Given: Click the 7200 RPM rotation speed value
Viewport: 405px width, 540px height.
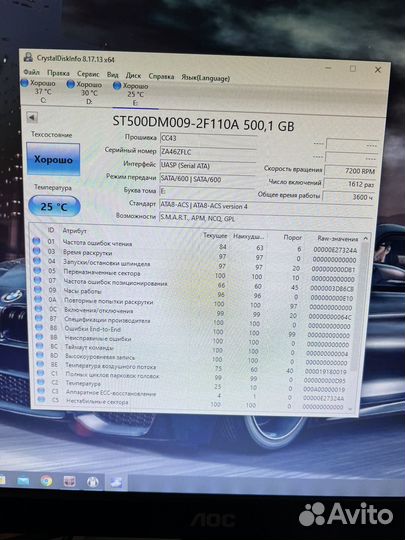Looking at the screenshot, I should (350, 170).
